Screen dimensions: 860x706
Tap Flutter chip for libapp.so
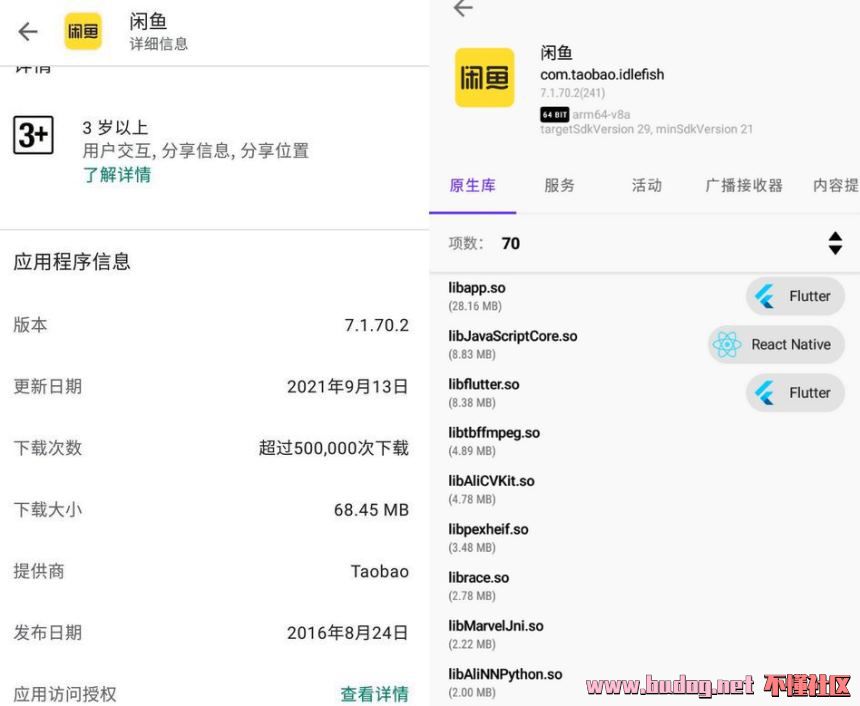[x=795, y=296]
